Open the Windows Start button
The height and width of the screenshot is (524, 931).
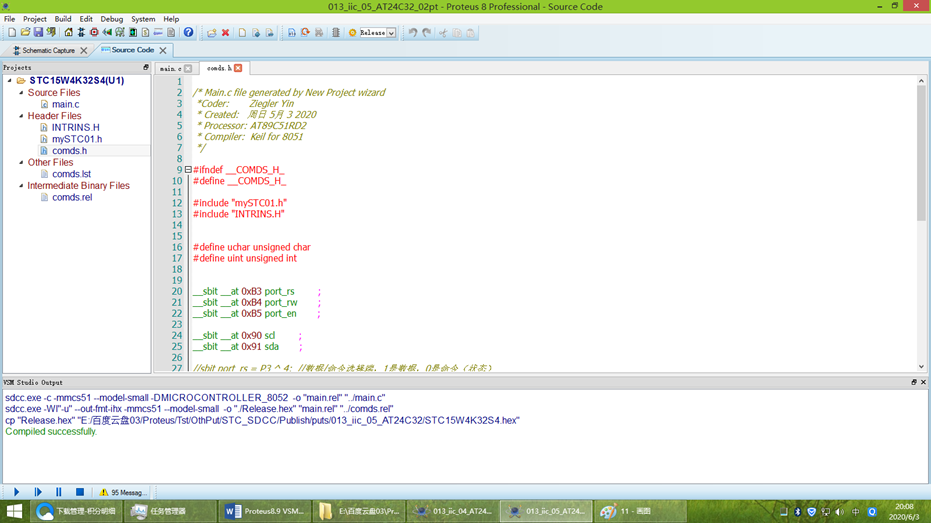[x=14, y=511]
